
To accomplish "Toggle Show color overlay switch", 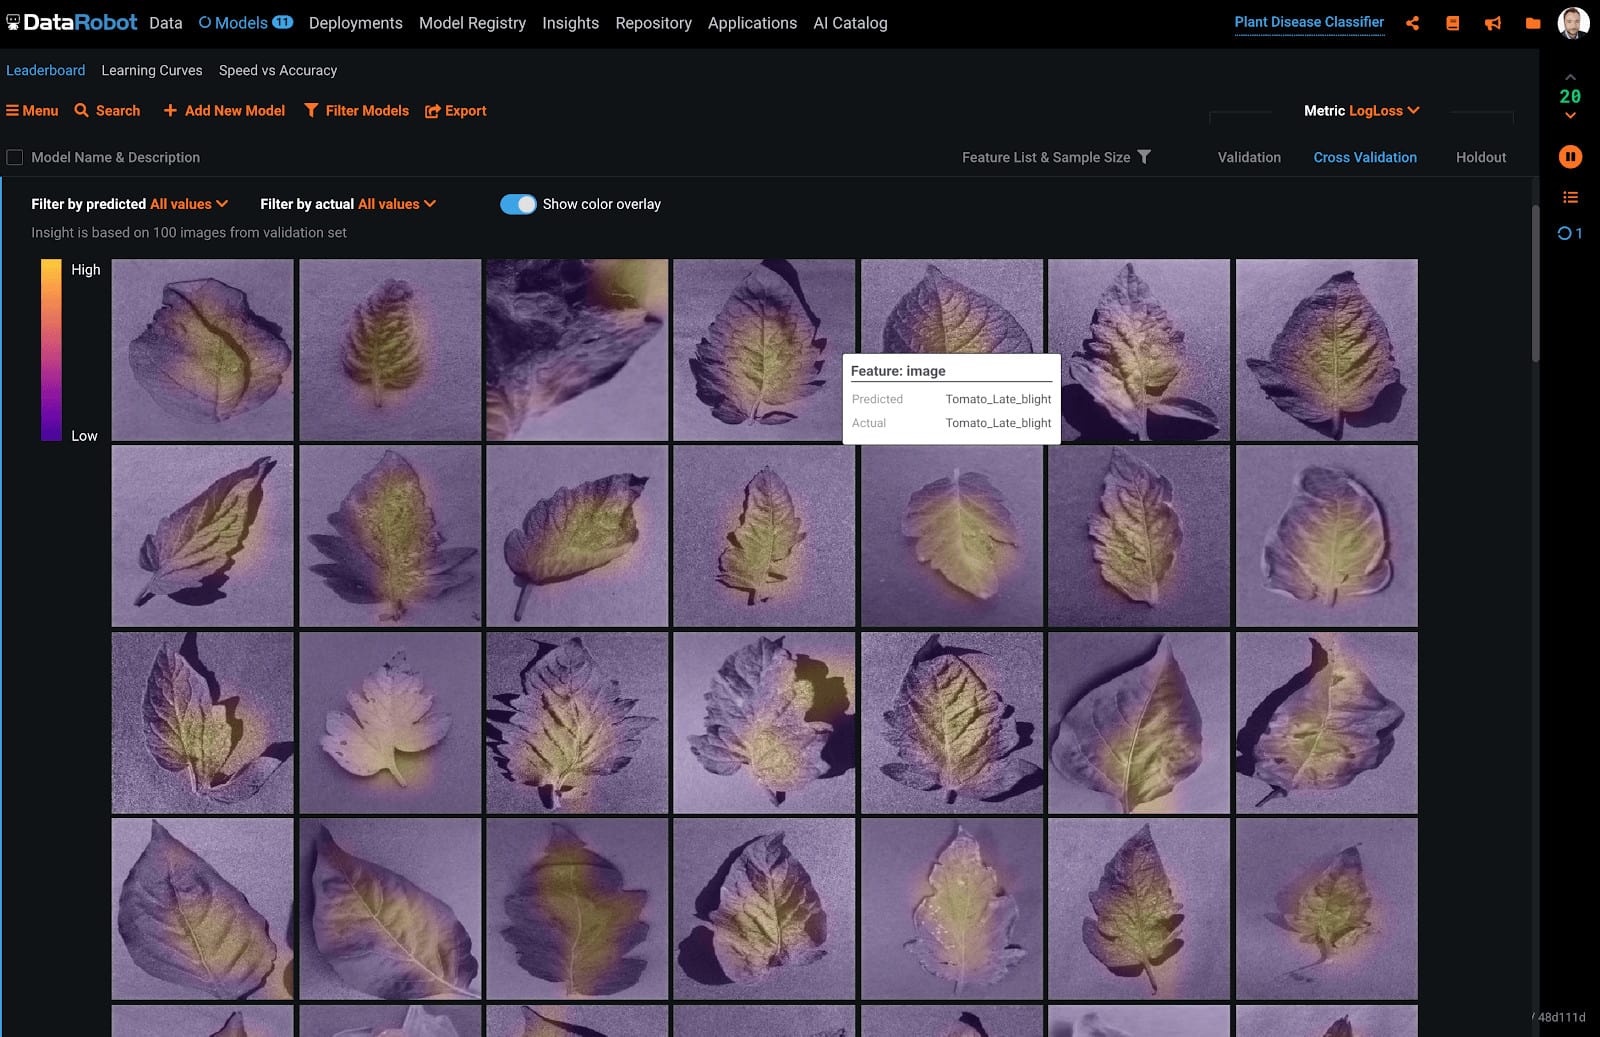I will (518, 204).
